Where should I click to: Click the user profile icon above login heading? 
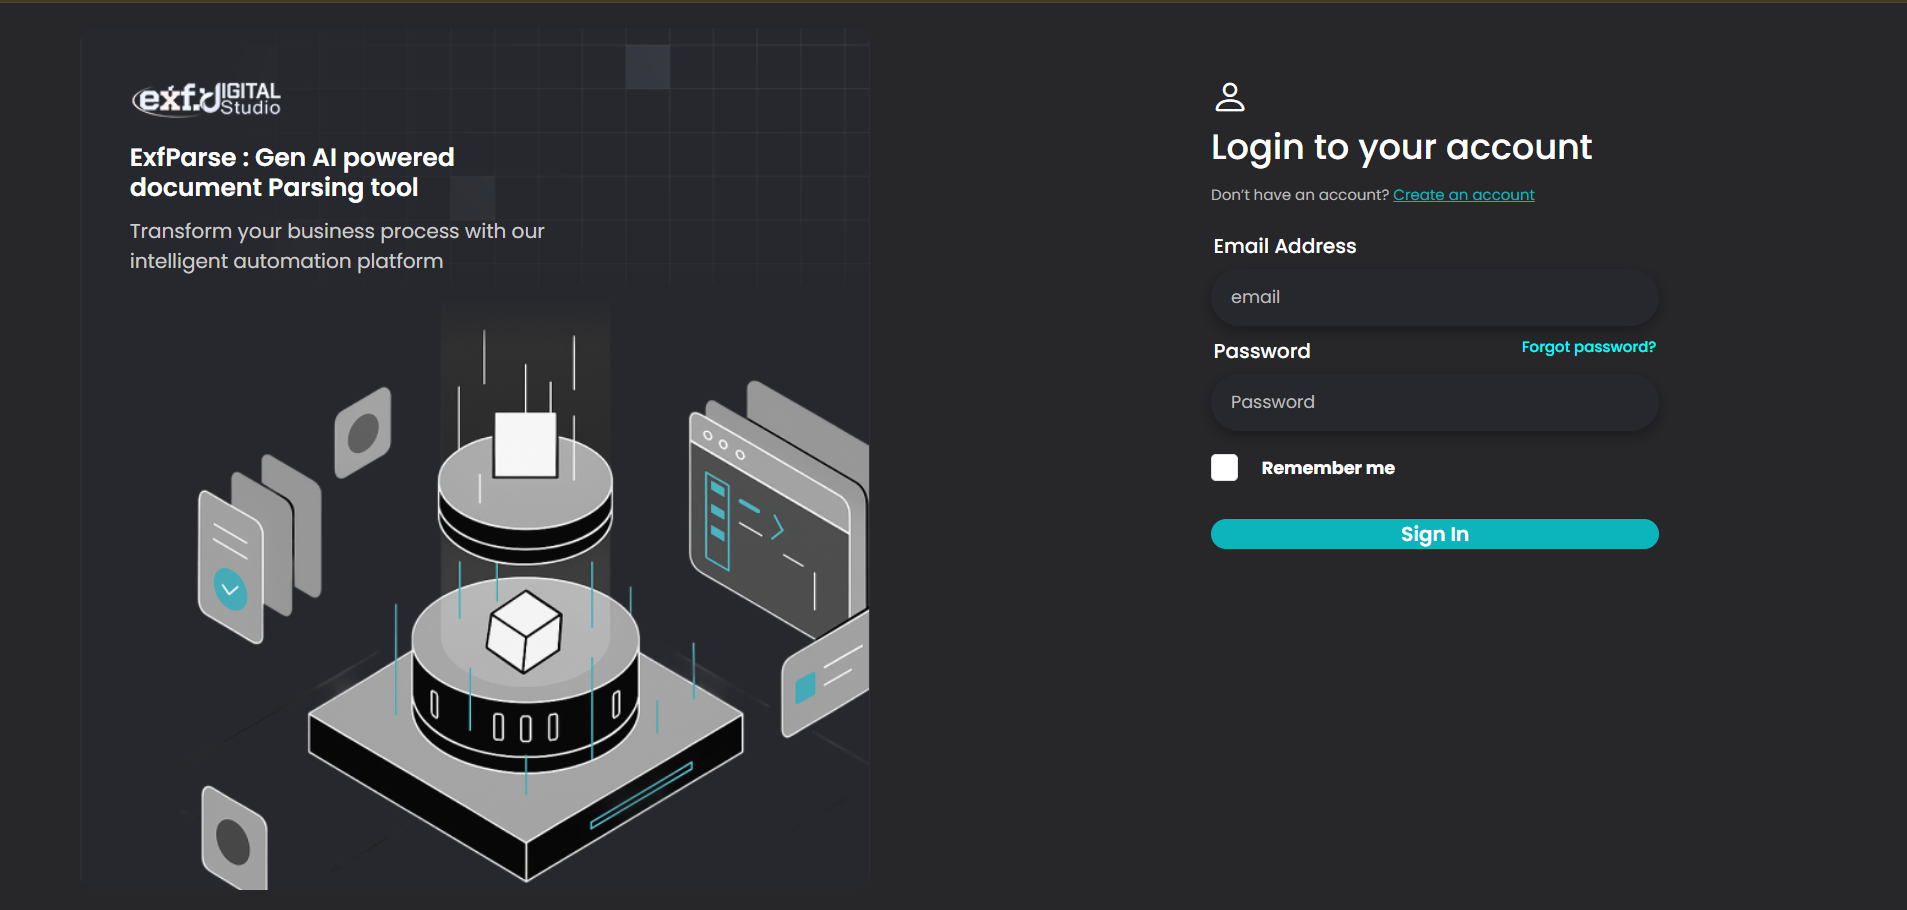pos(1229,97)
